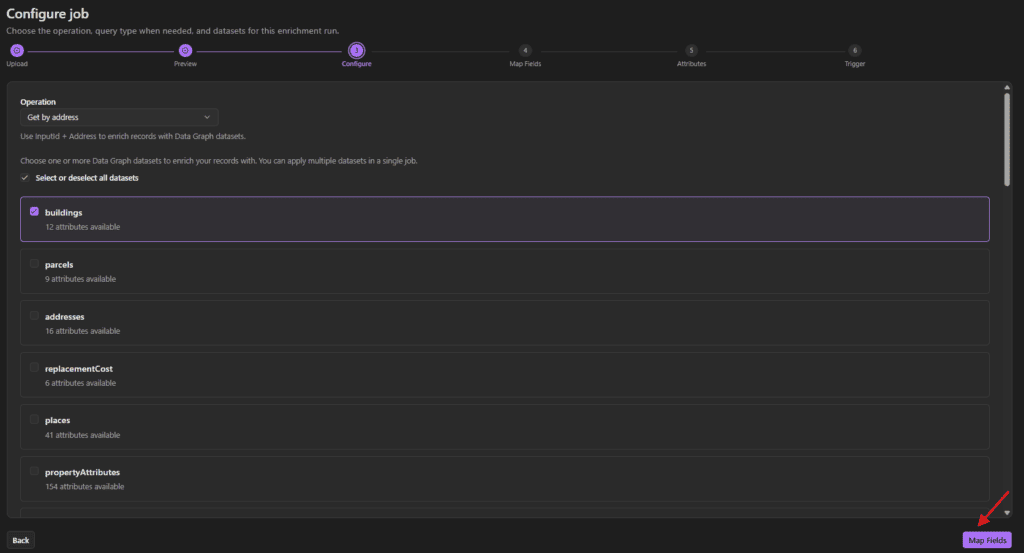1024x553 pixels.
Task: Click 'Choose one or more Data Graph datasets' text
Action: pyautogui.click(x=219, y=161)
